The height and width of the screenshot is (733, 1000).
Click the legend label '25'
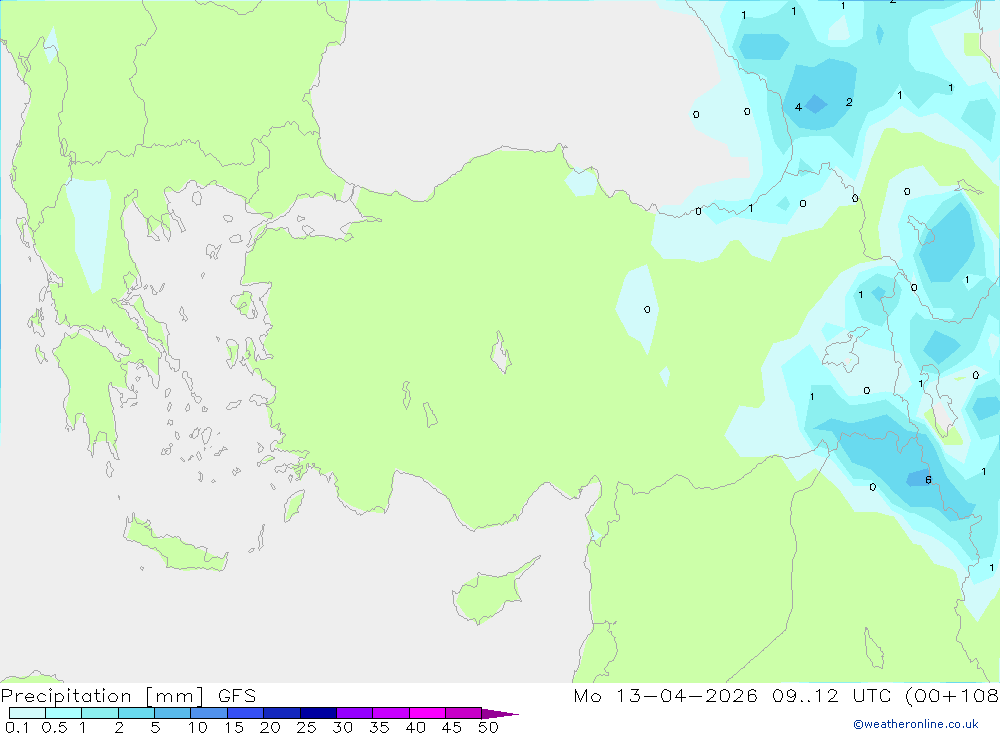click(306, 727)
